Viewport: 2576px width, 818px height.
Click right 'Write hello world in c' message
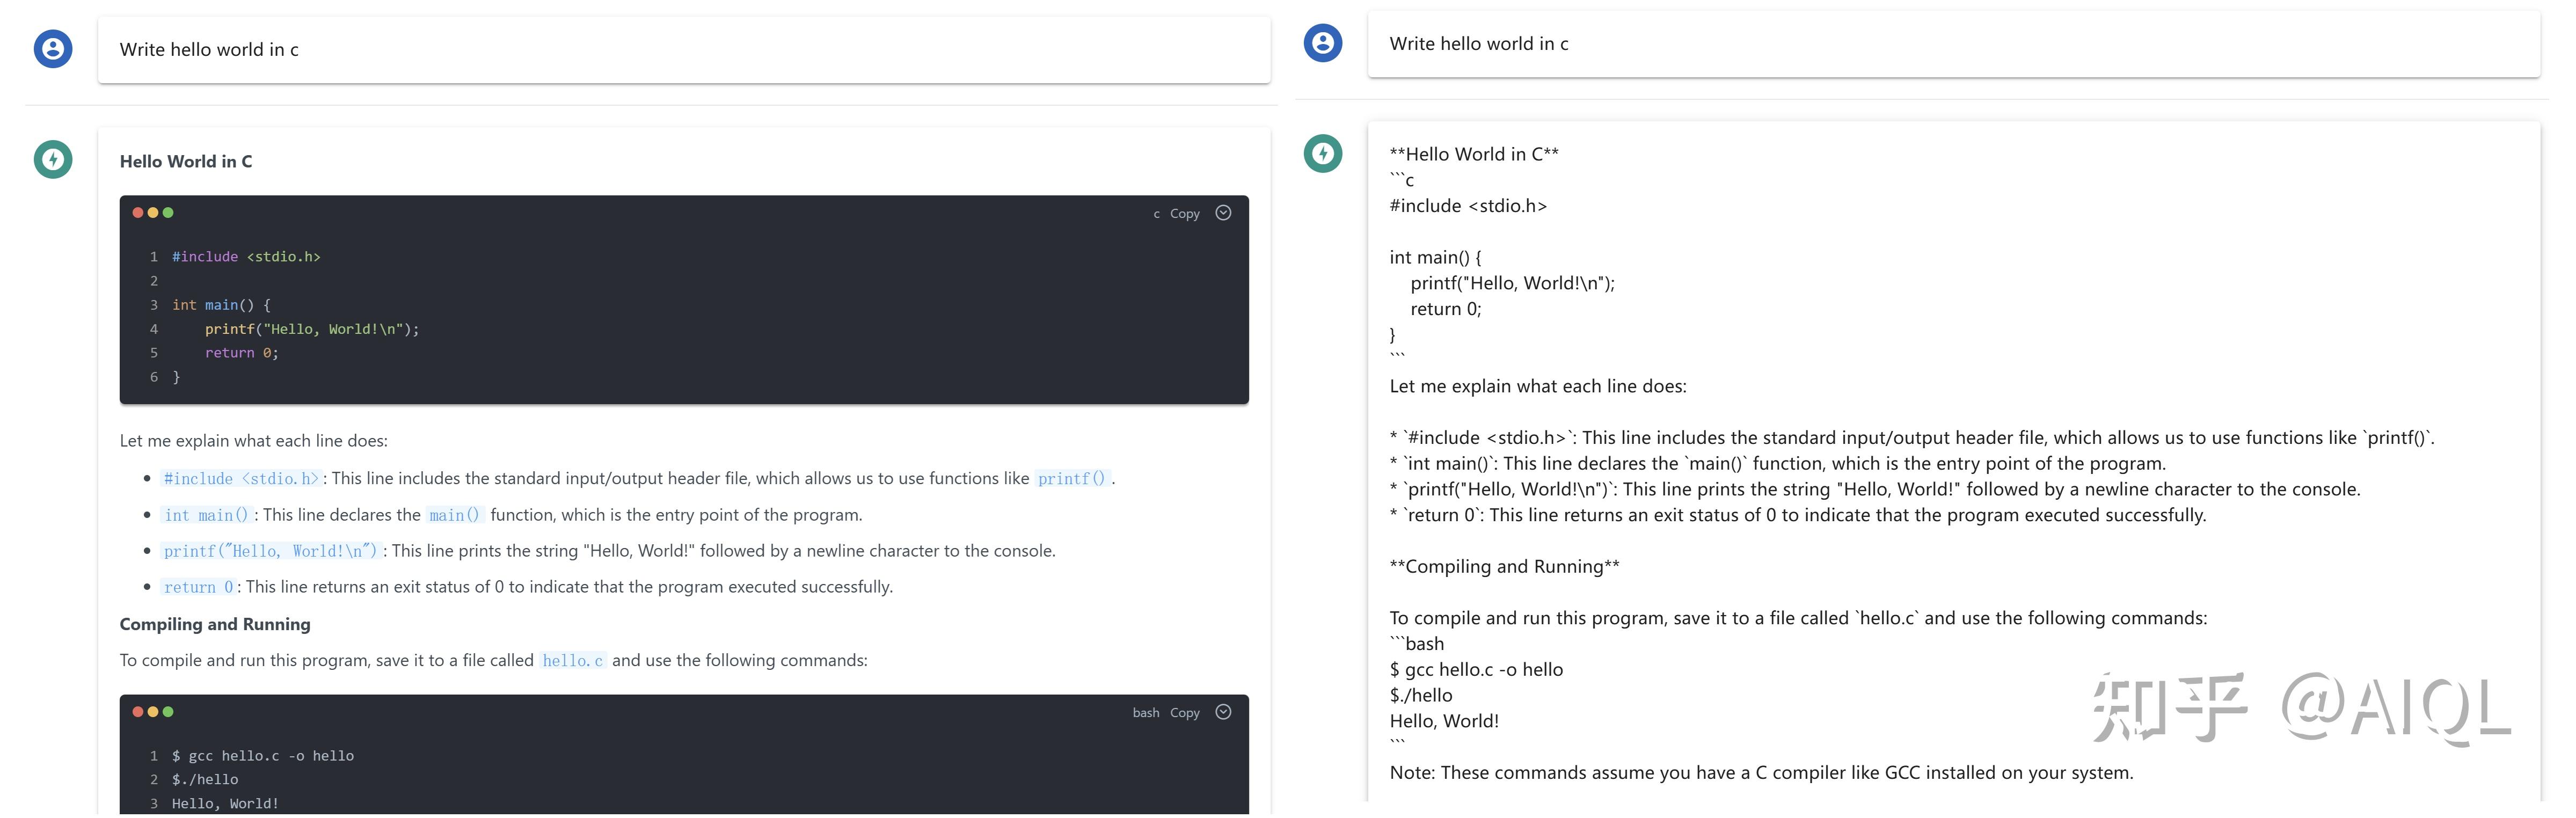[x=1478, y=44]
